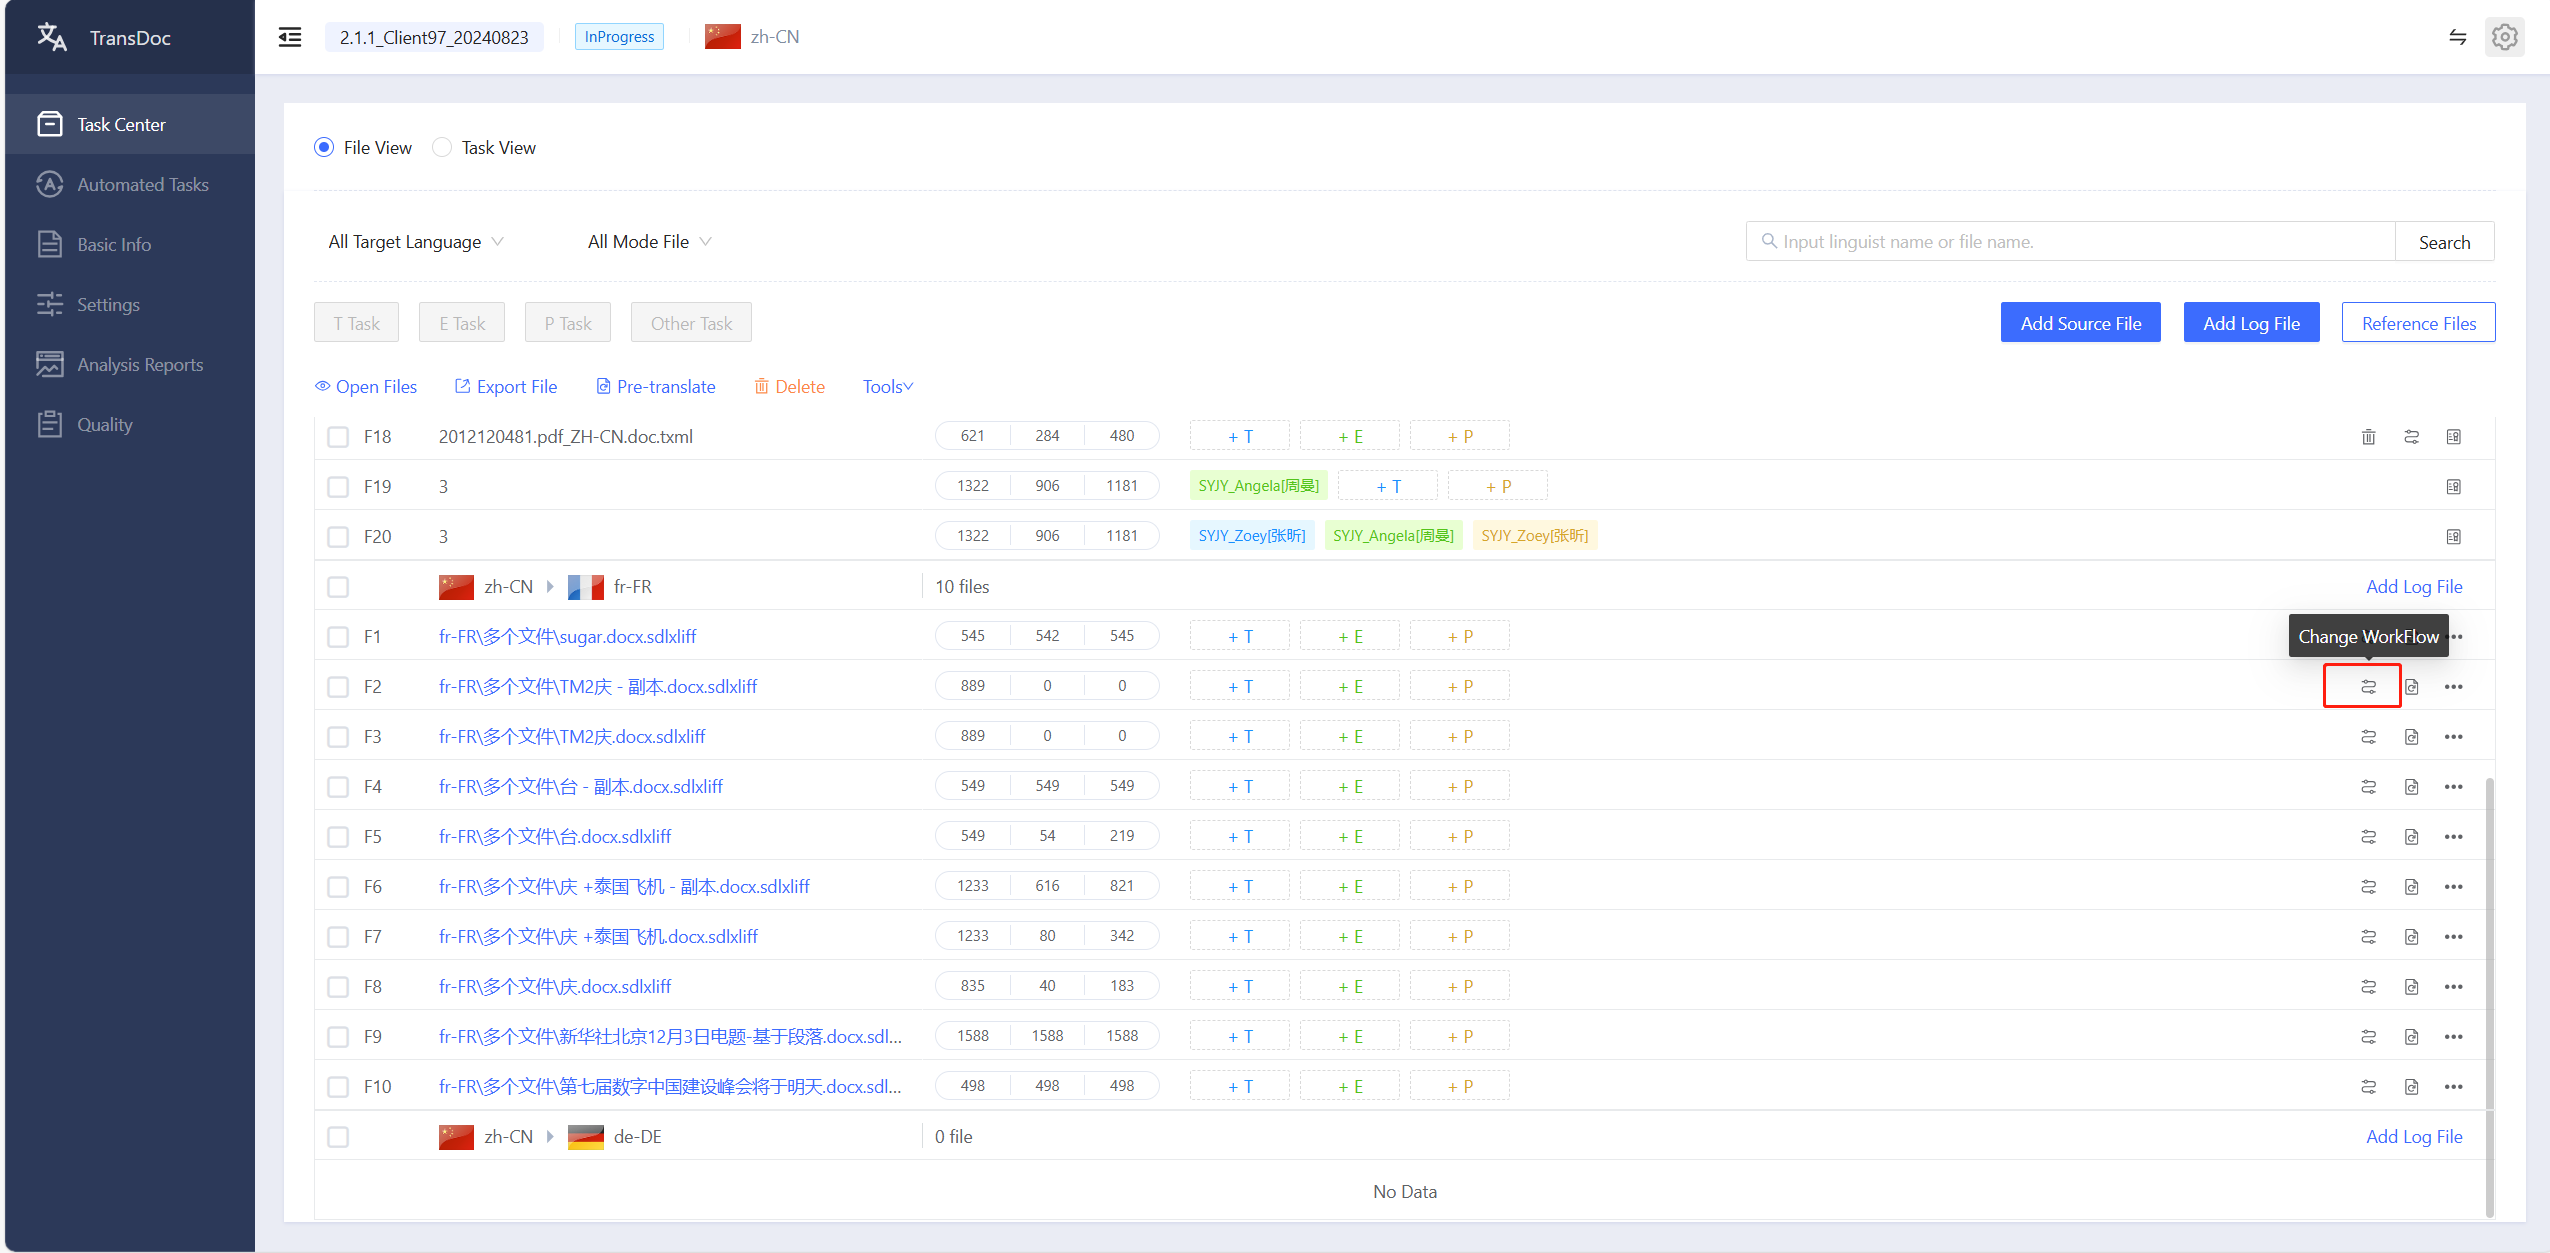Select the Task View radio button
This screenshot has height=1253, width=2550.
pos(442,147)
